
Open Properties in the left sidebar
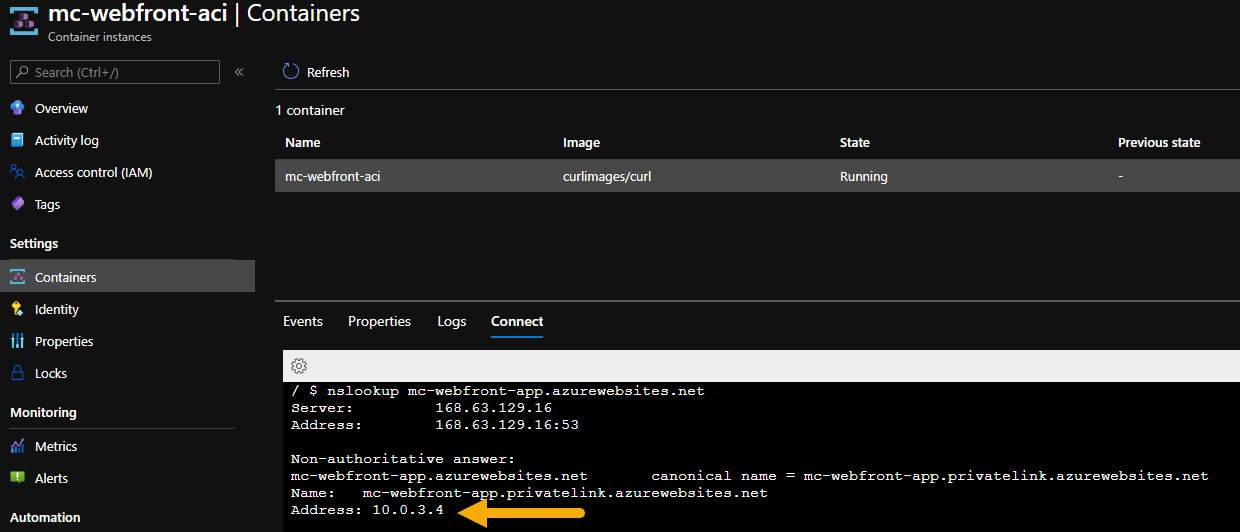[64, 341]
